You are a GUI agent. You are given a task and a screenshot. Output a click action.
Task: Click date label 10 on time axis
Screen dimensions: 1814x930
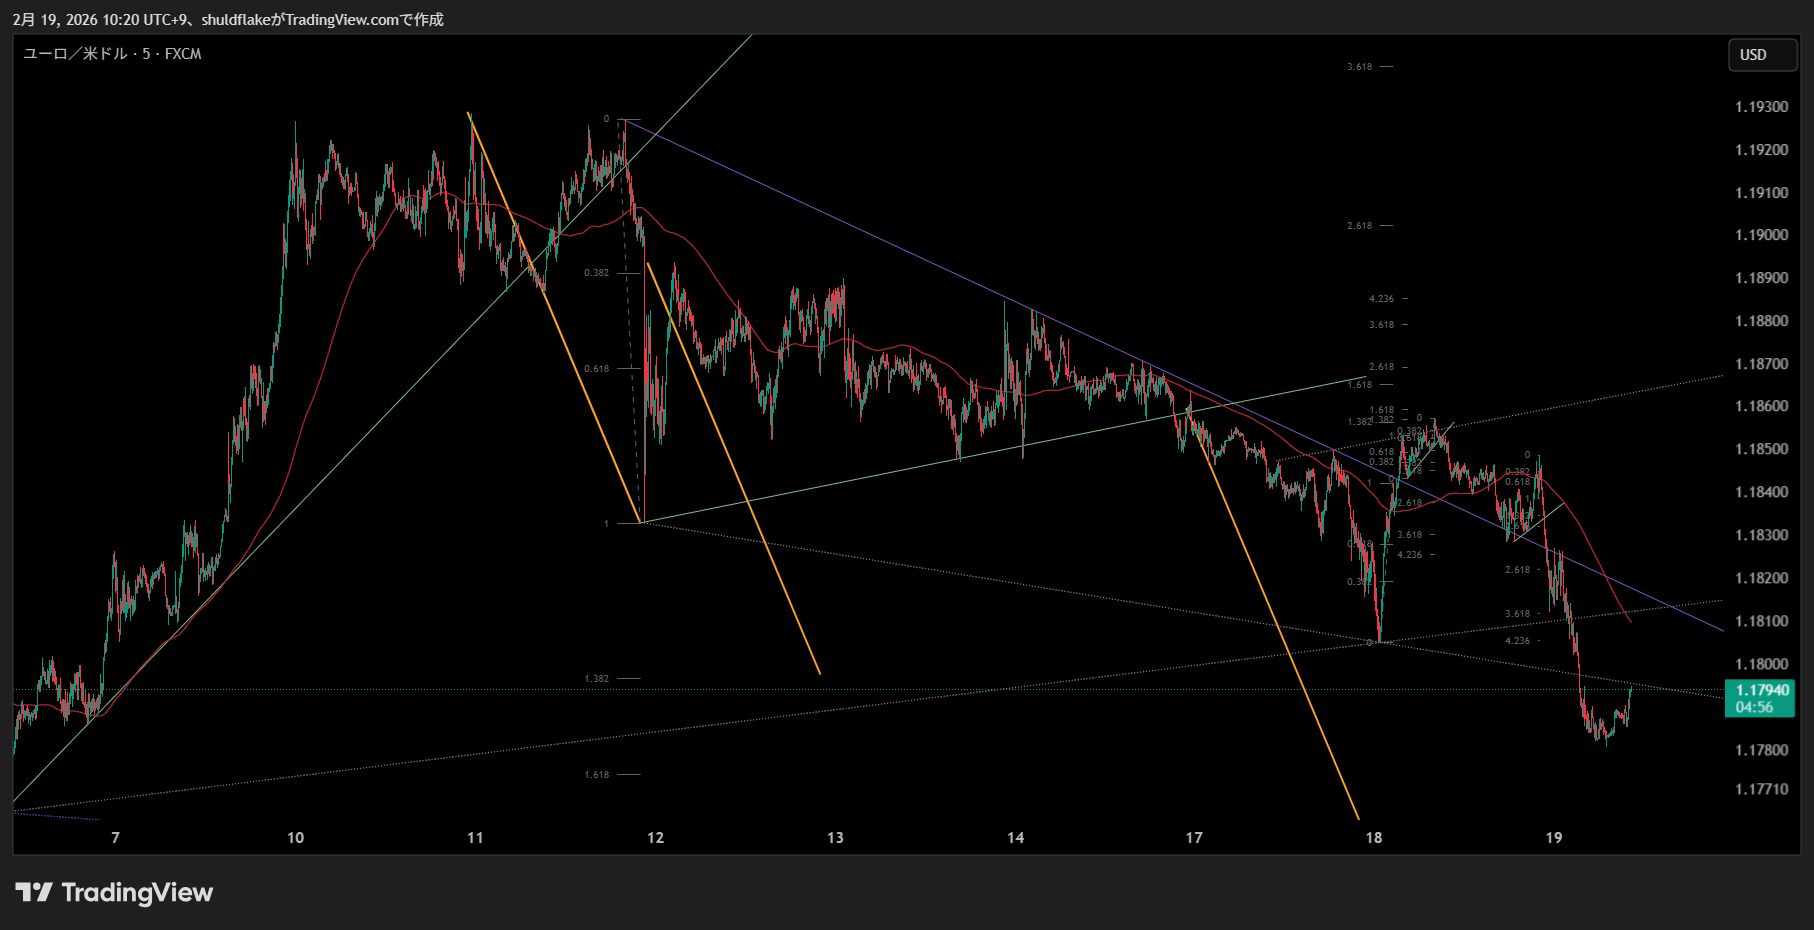point(295,838)
